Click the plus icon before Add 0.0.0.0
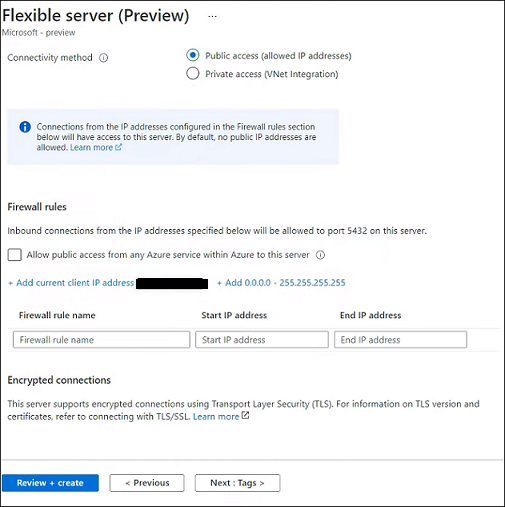Screen dimensions: 505x507 (219, 283)
